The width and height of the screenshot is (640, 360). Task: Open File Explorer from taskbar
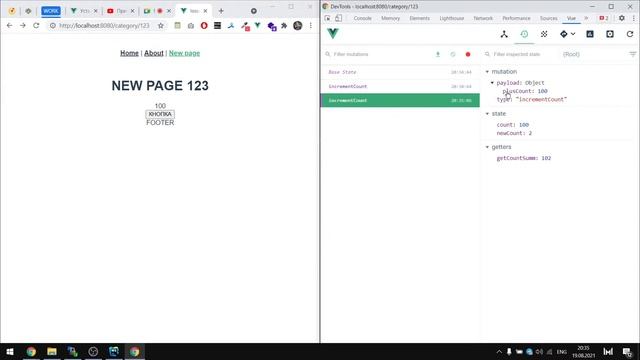52,351
